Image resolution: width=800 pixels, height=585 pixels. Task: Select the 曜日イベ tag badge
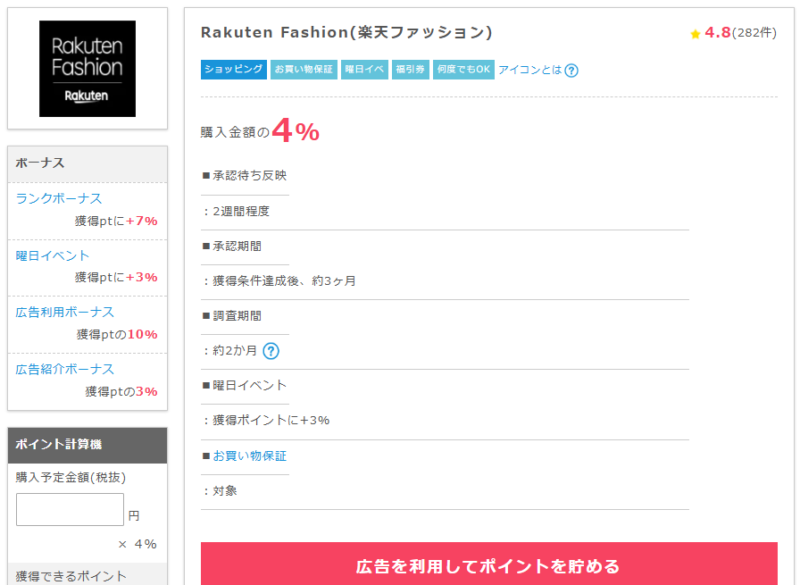[x=364, y=69]
